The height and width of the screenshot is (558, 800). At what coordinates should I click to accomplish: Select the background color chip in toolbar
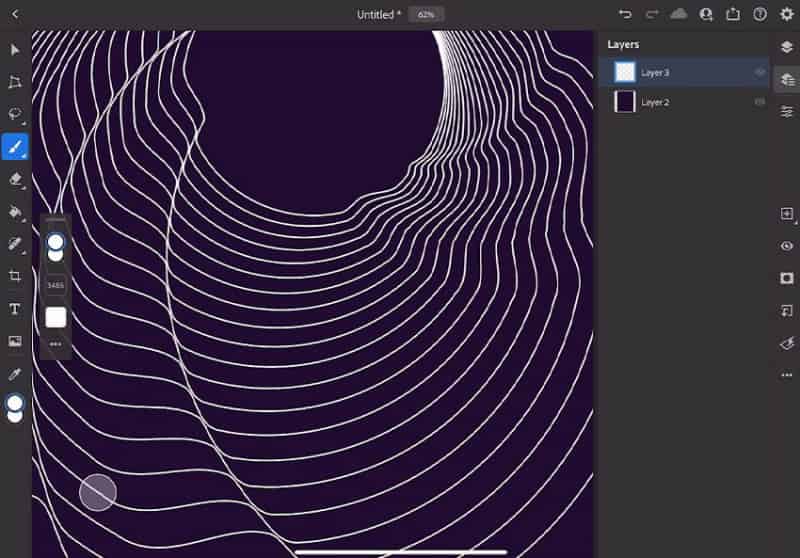pos(15,417)
